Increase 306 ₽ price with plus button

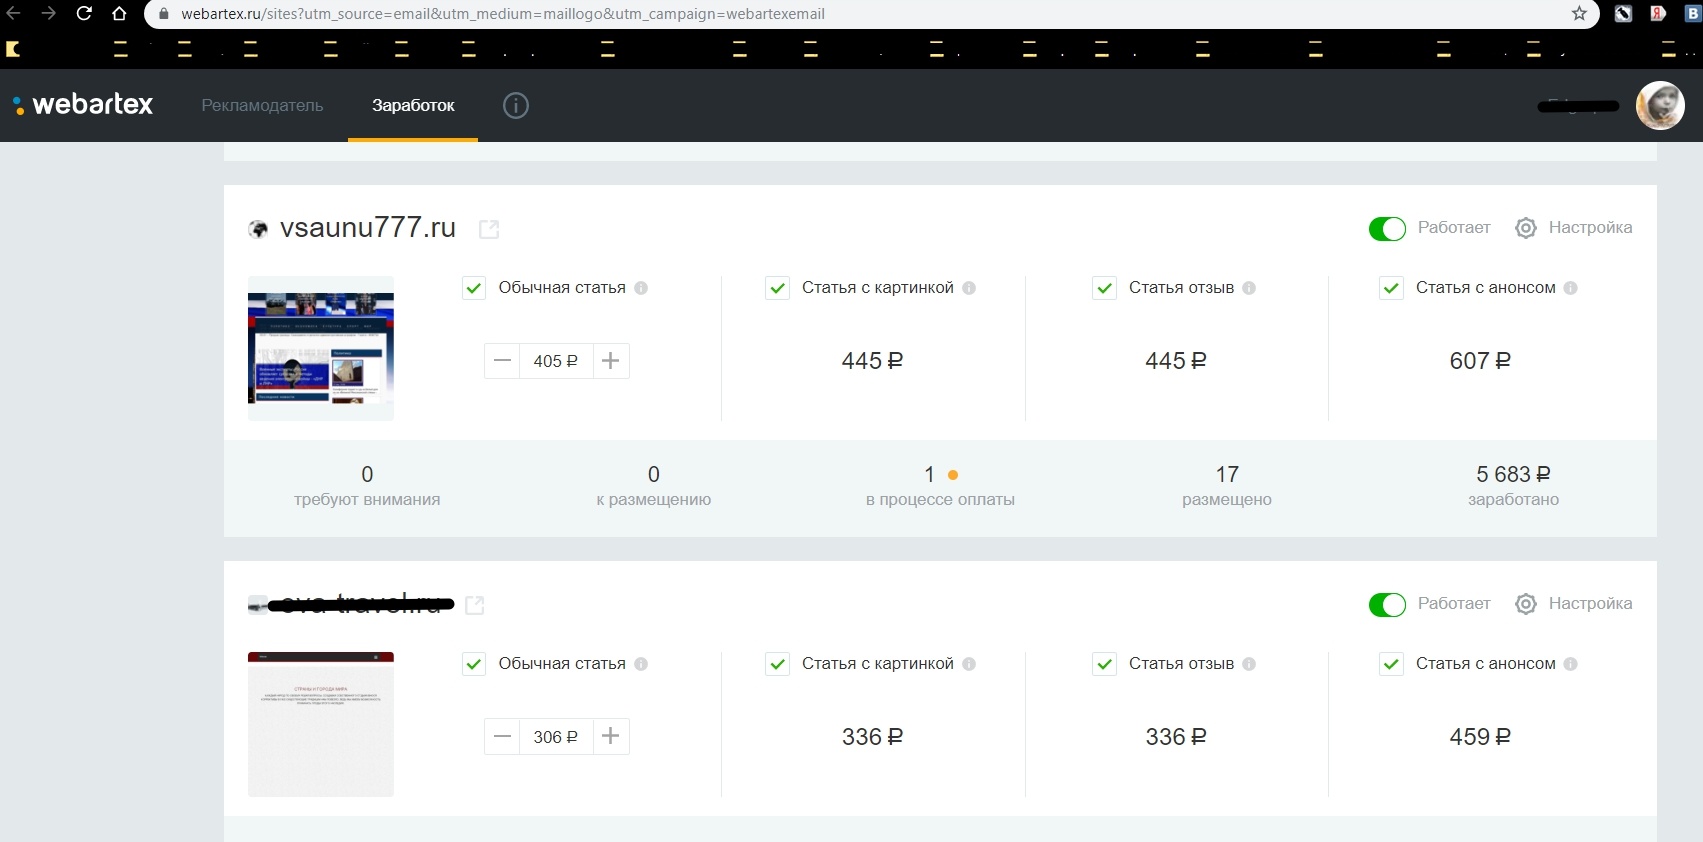(x=611, y=737)
